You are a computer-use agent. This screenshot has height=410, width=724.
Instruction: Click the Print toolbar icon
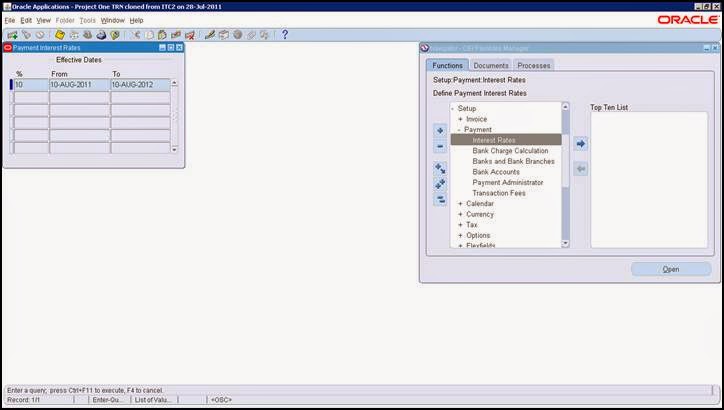(x=101, y=35)
